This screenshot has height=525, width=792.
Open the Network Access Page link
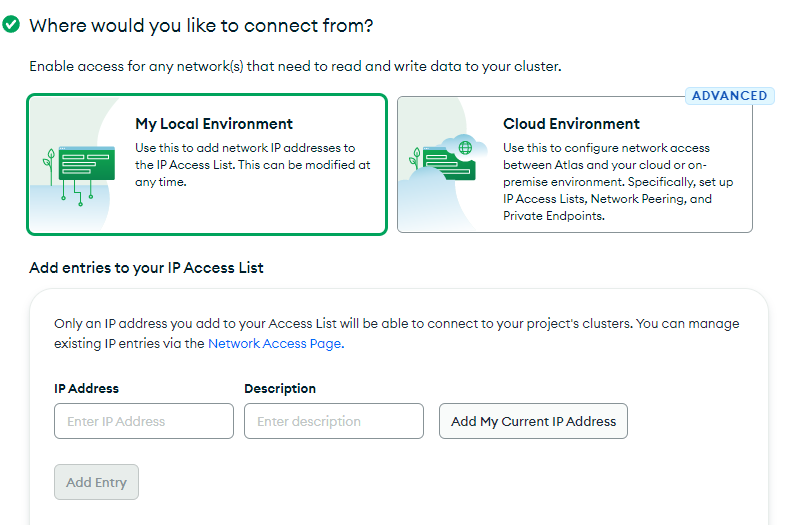276,344
